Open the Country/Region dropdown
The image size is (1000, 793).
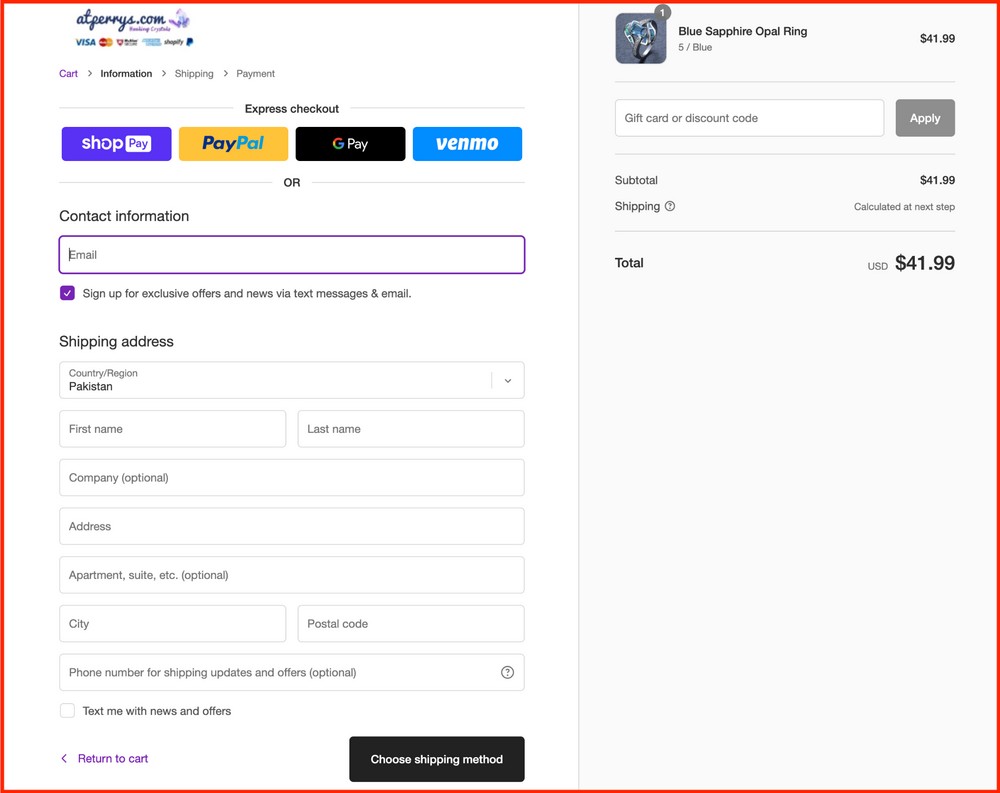click(291, 381)
